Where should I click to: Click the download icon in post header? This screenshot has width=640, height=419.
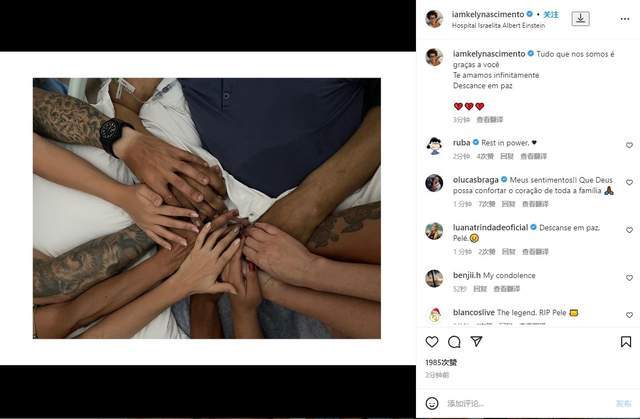point(580,18)
